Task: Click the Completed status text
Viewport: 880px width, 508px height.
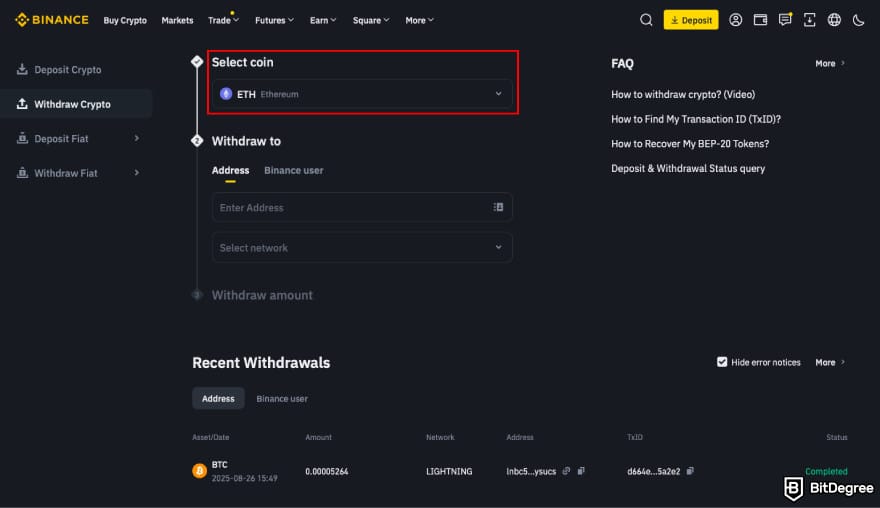Action: pos(826,472)
